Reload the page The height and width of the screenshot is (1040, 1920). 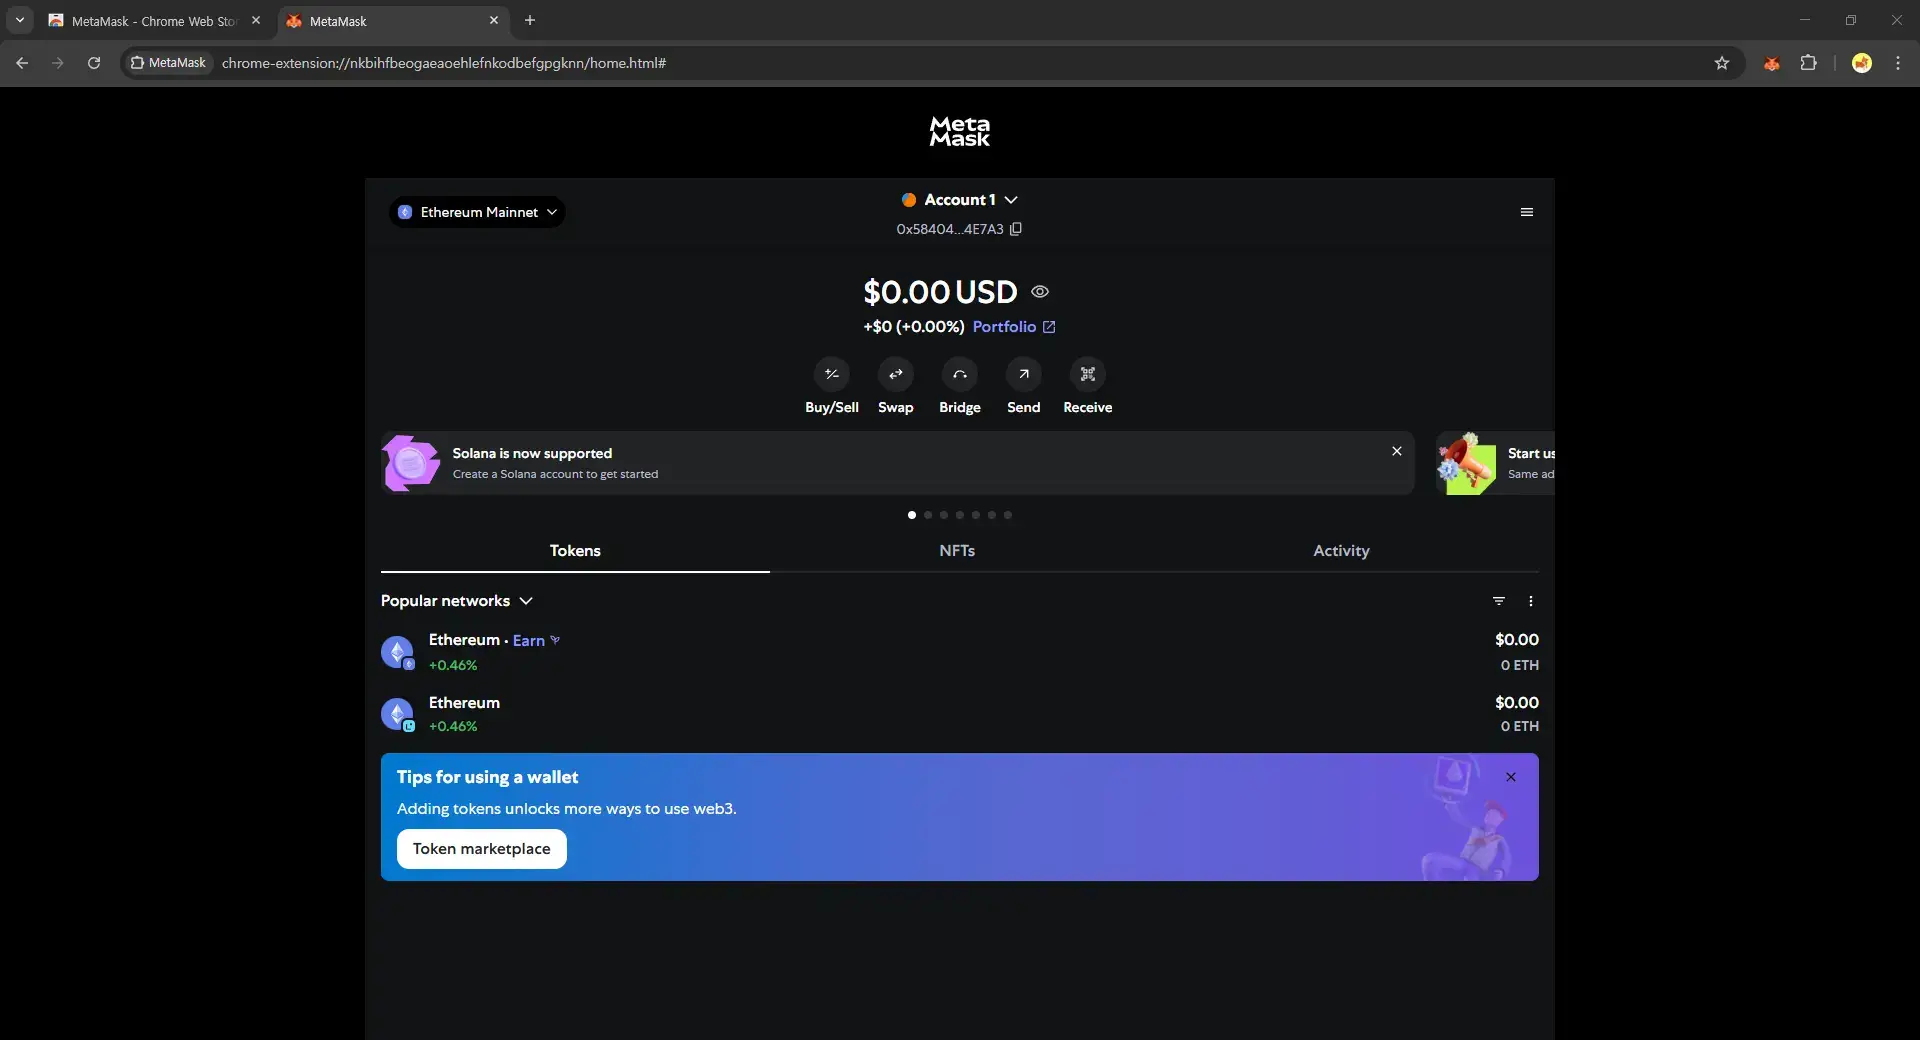click(x=94, y=63)
